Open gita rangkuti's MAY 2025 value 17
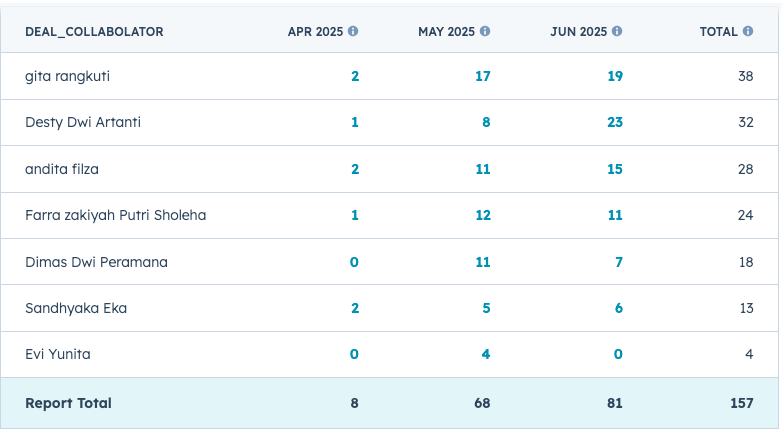 point(482,76)
